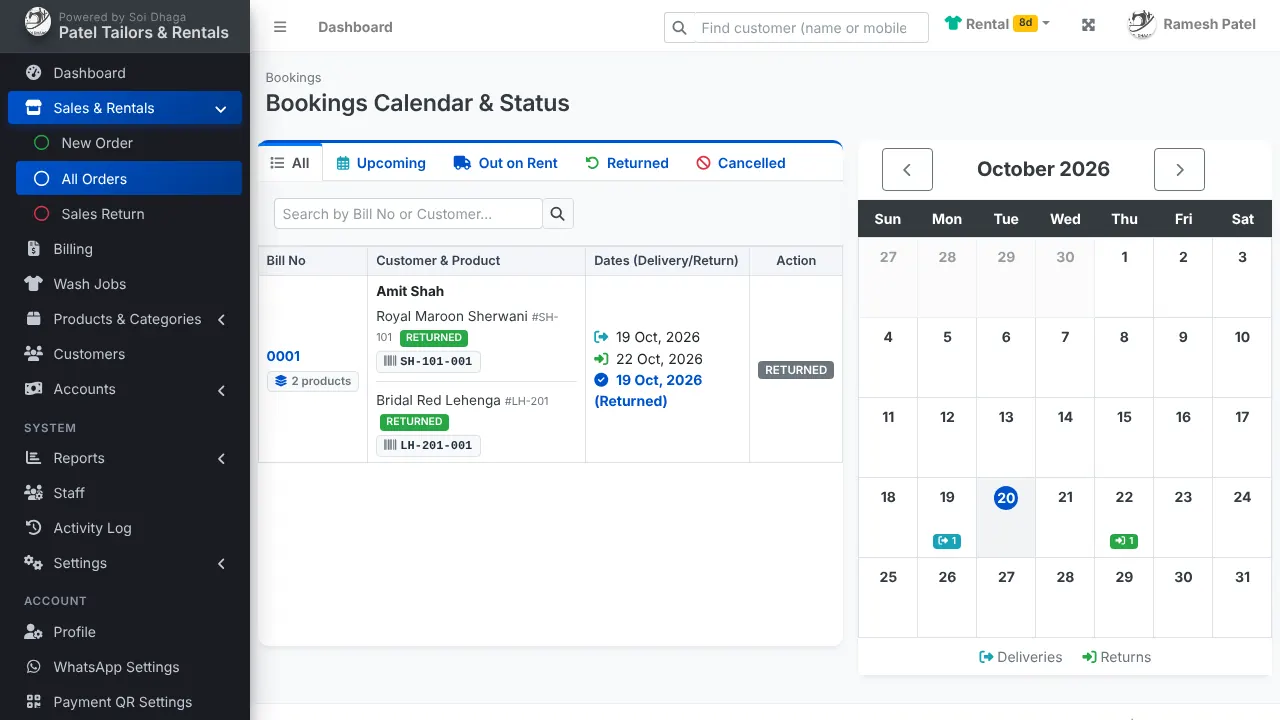Click return badge on October 22
This screenshot has width=1280, height=720.
(x=1124, y=541)
